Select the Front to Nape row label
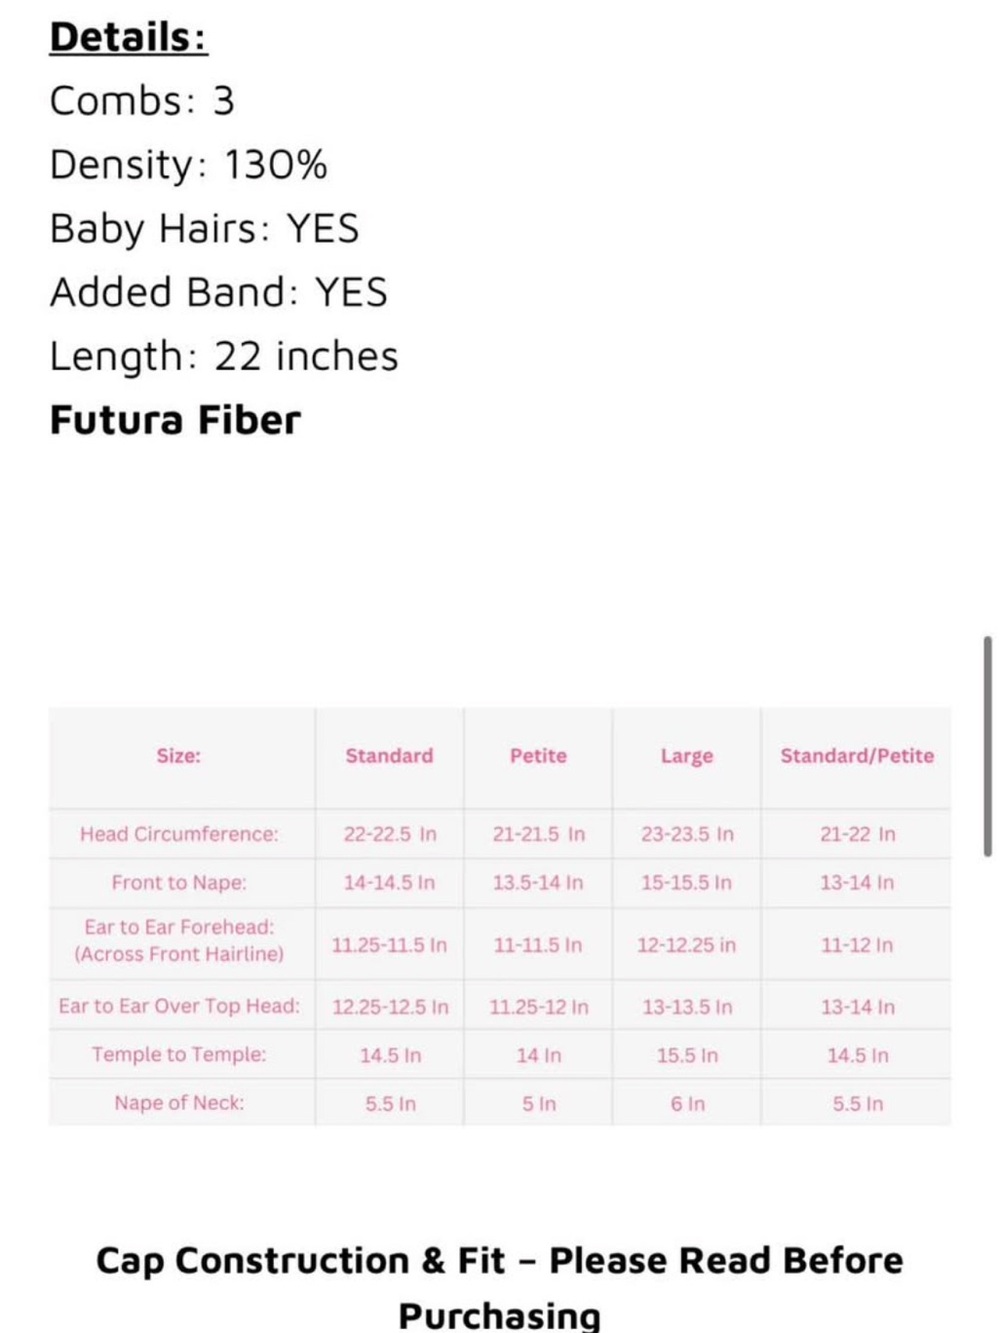Viewport: 1000px width, 1333px height. coord(179,883)
